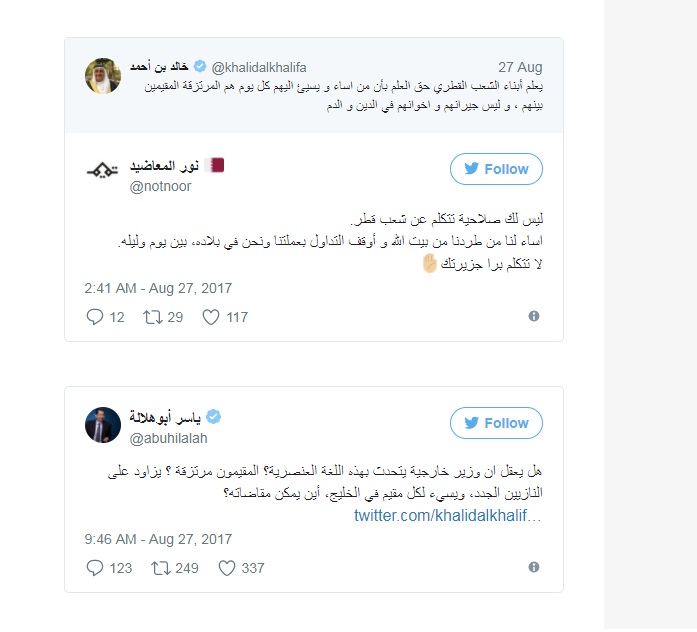Retweet the @abuhilalah tweet

pyautogui.click(x=159, y=568)
